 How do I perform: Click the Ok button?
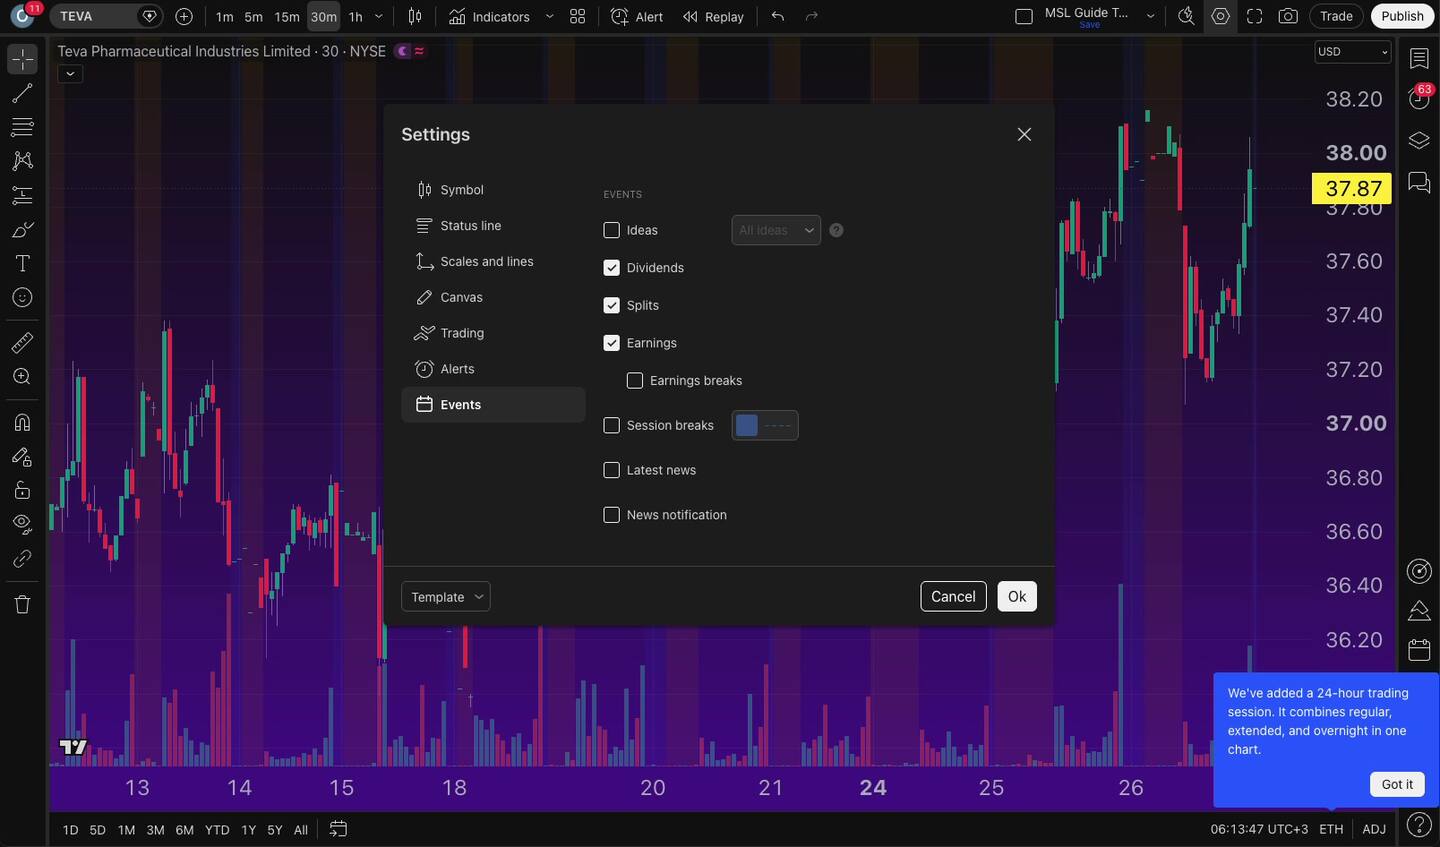(x=1017, y=597)
